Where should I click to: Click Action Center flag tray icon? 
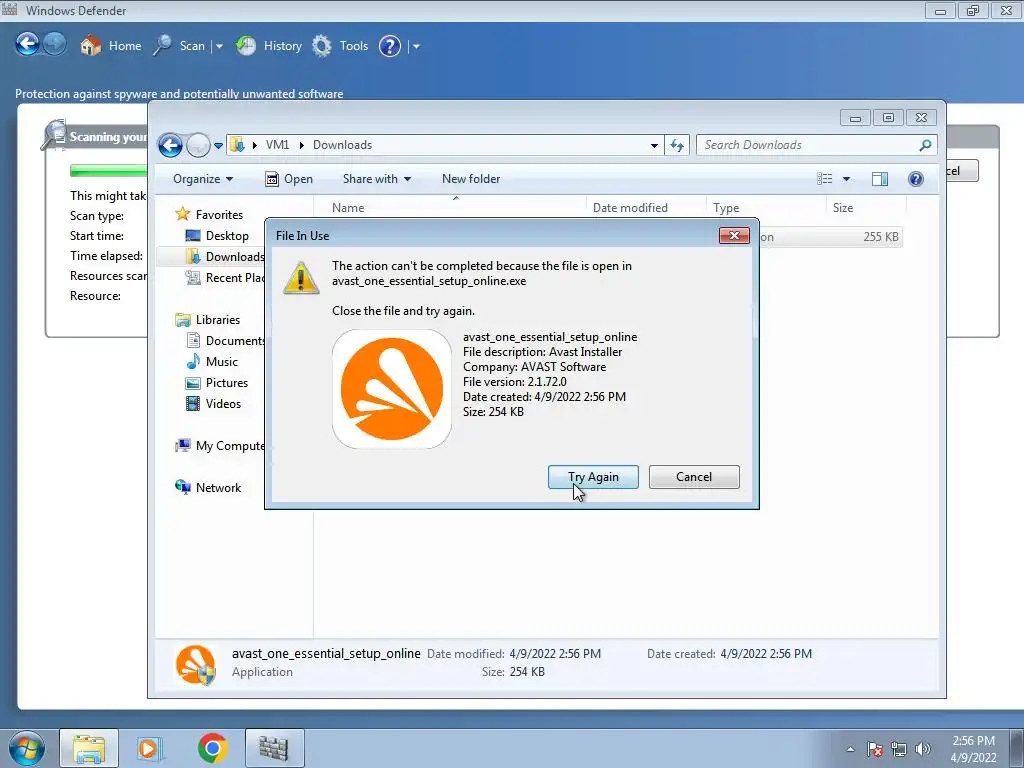(x=875, y=749)
